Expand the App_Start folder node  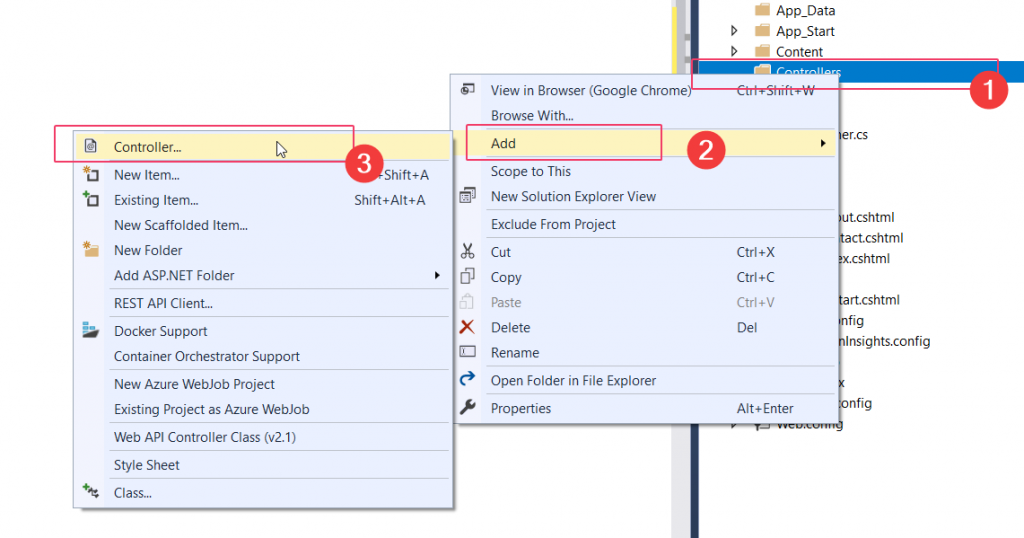click(735, 31)
